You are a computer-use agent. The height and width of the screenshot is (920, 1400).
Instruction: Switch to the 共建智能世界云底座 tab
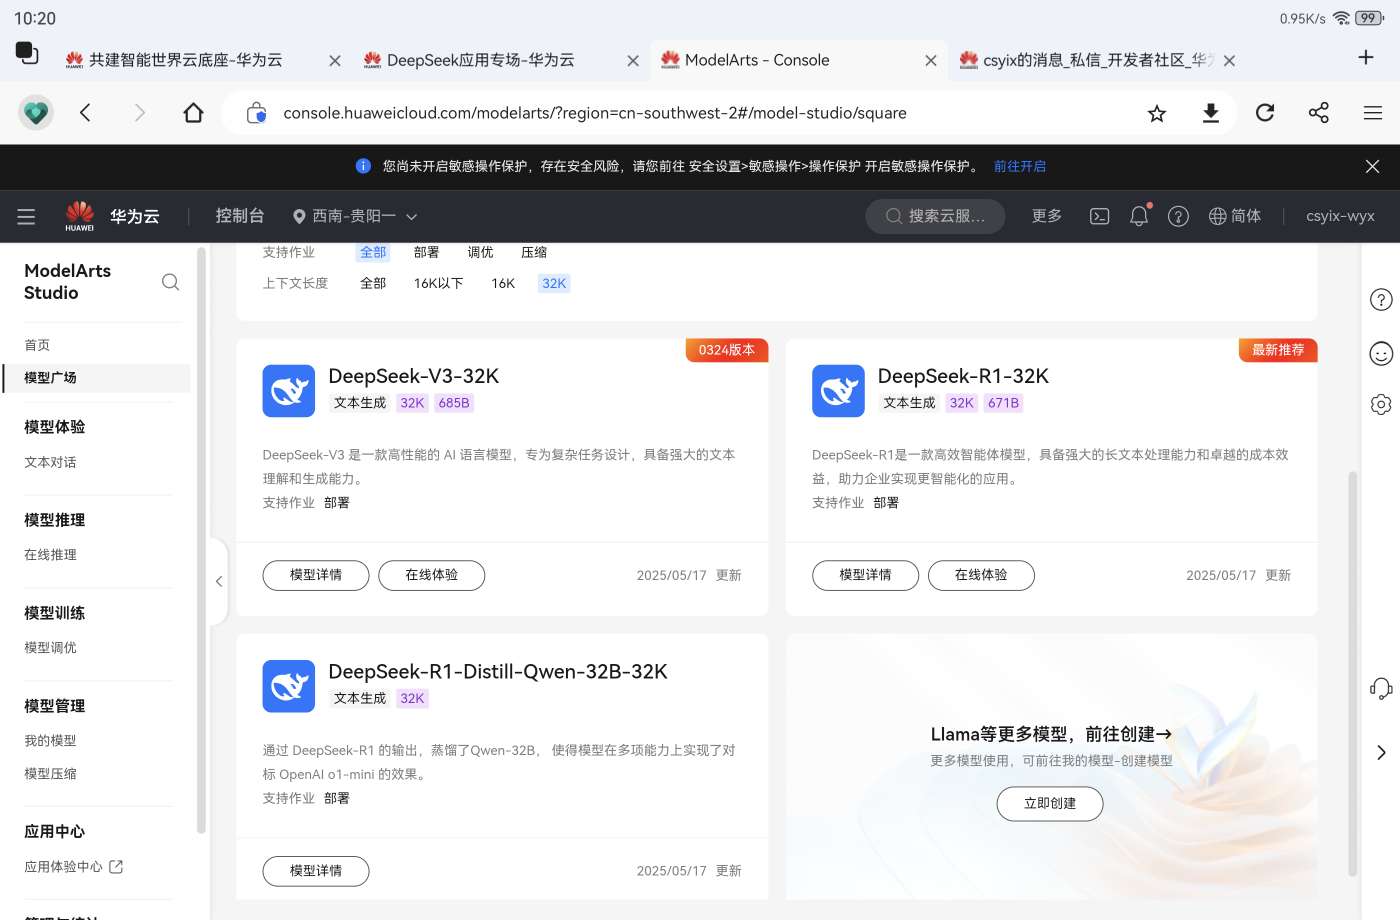pyautogui.click(x=186, y=60)
